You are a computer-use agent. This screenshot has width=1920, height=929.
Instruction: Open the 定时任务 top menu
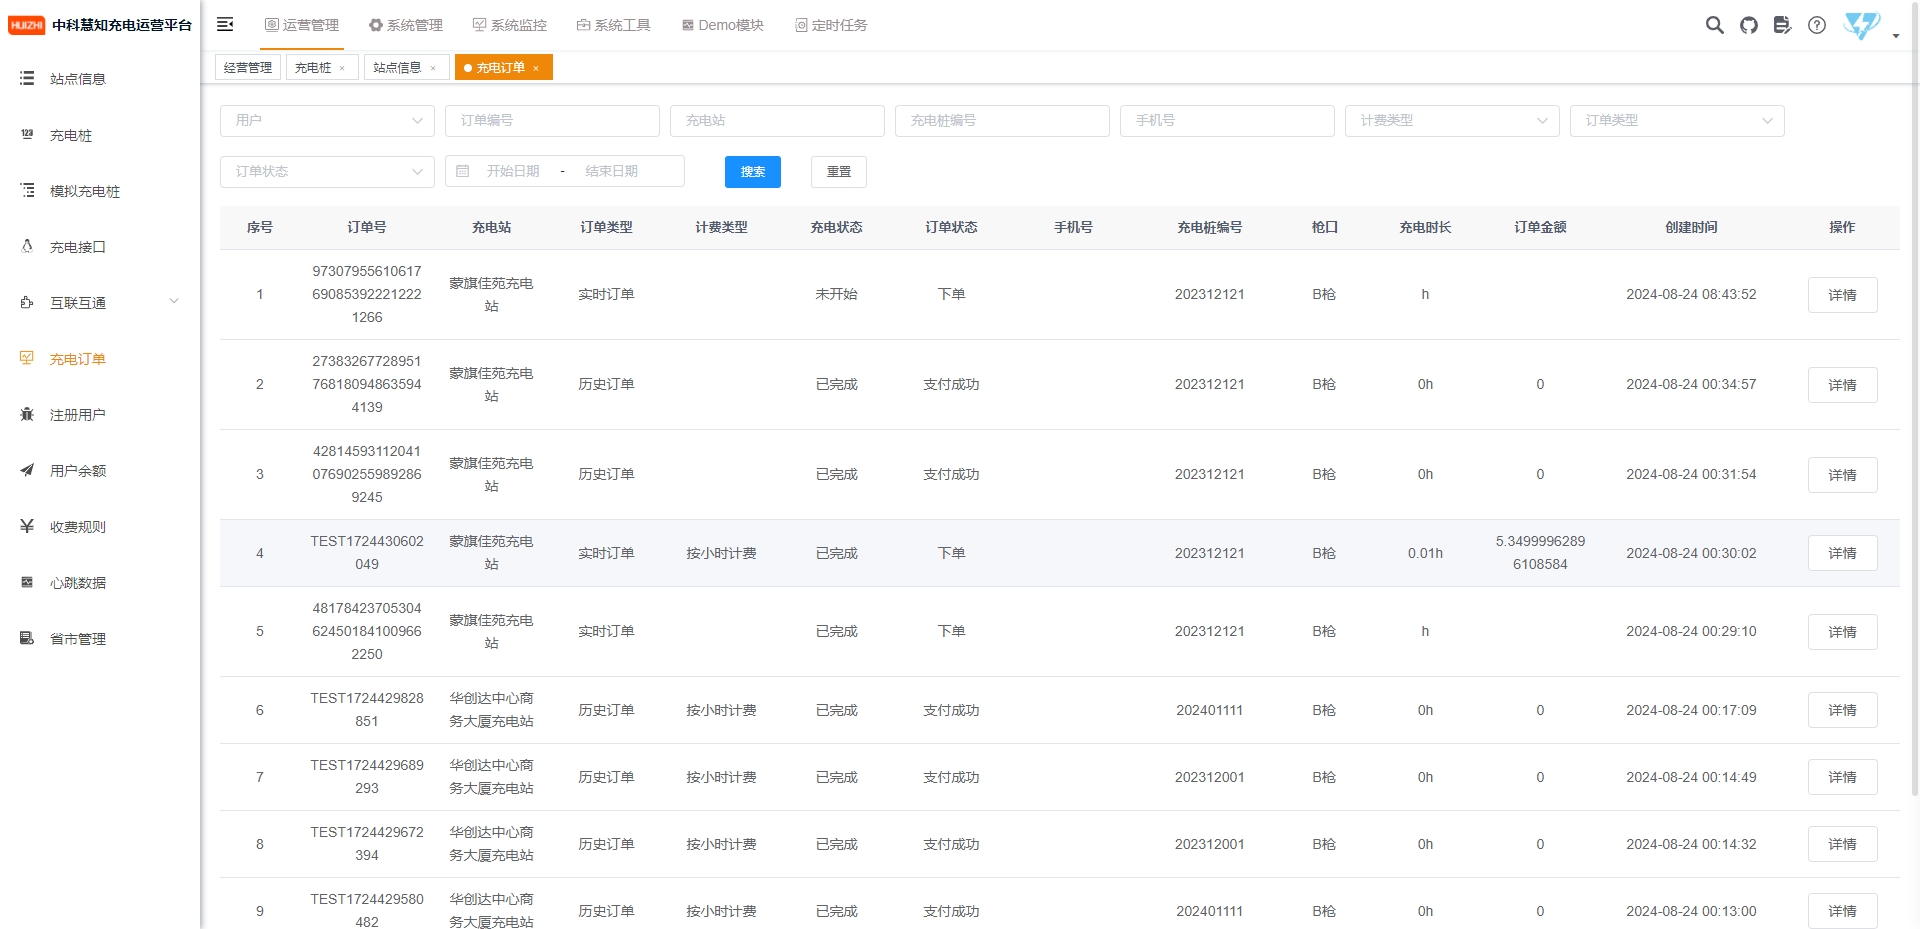click(x=831, y=25)
